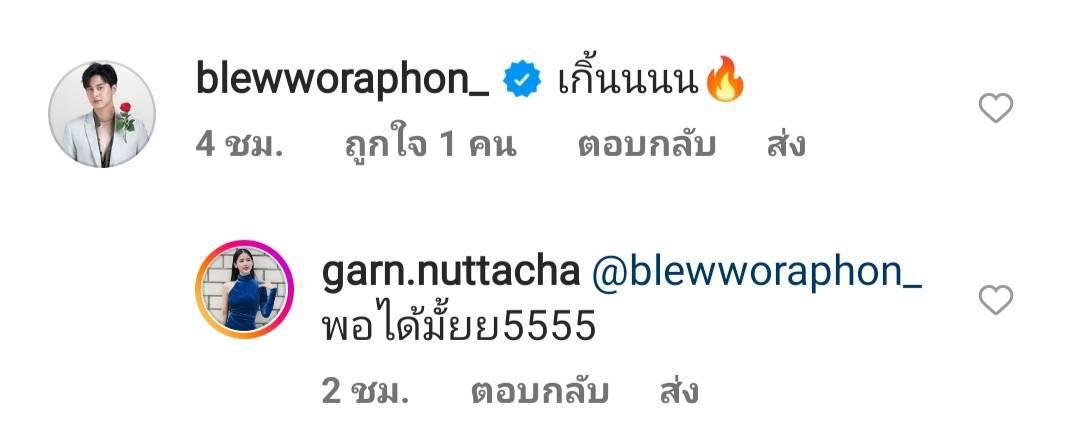The image size is (1080, 444).
Task: Send garn.nuttacha's reply via ส่ง
Action: 679,391
